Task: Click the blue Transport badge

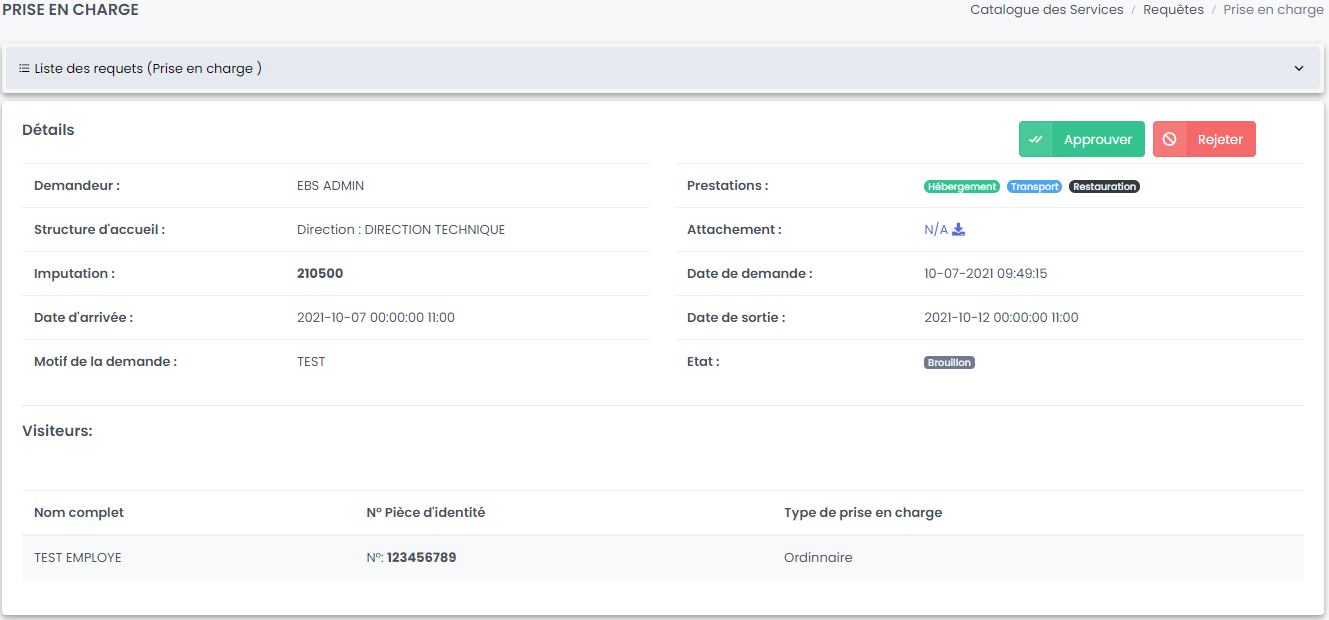Action: coord(1034,187)
